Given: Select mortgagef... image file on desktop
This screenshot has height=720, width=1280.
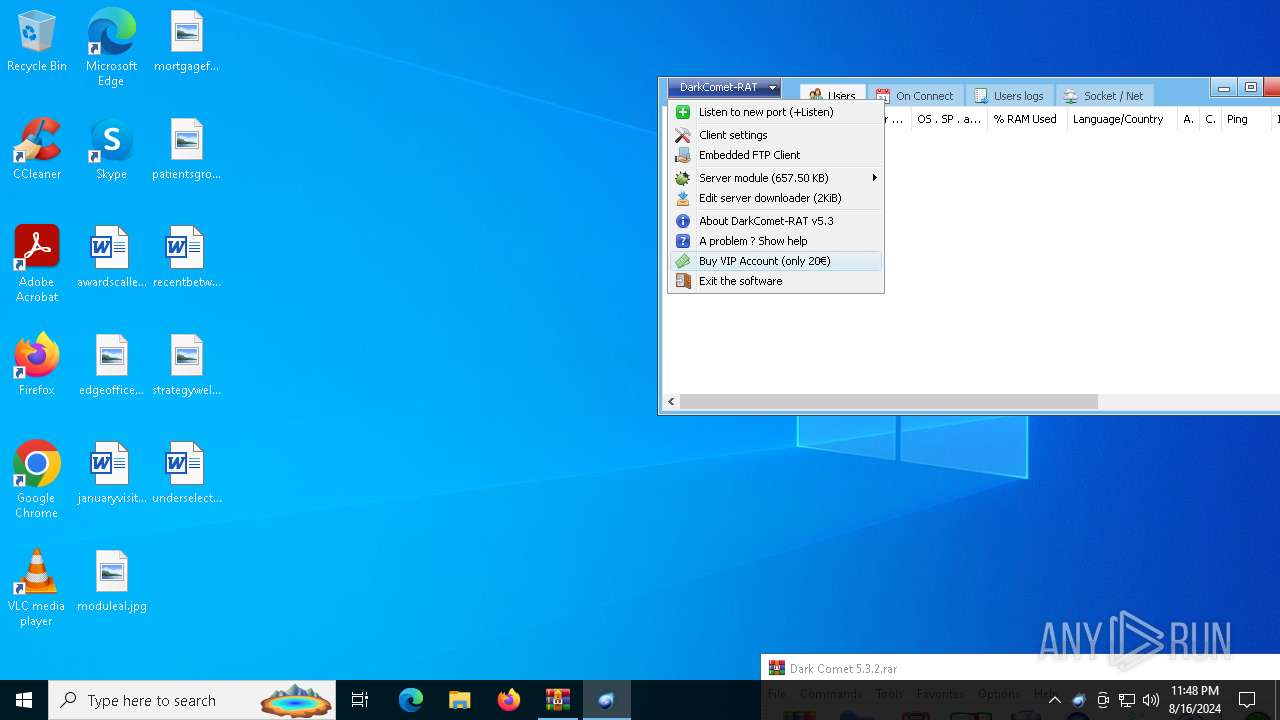Looking at the screenshot, I should coord(186,42).
